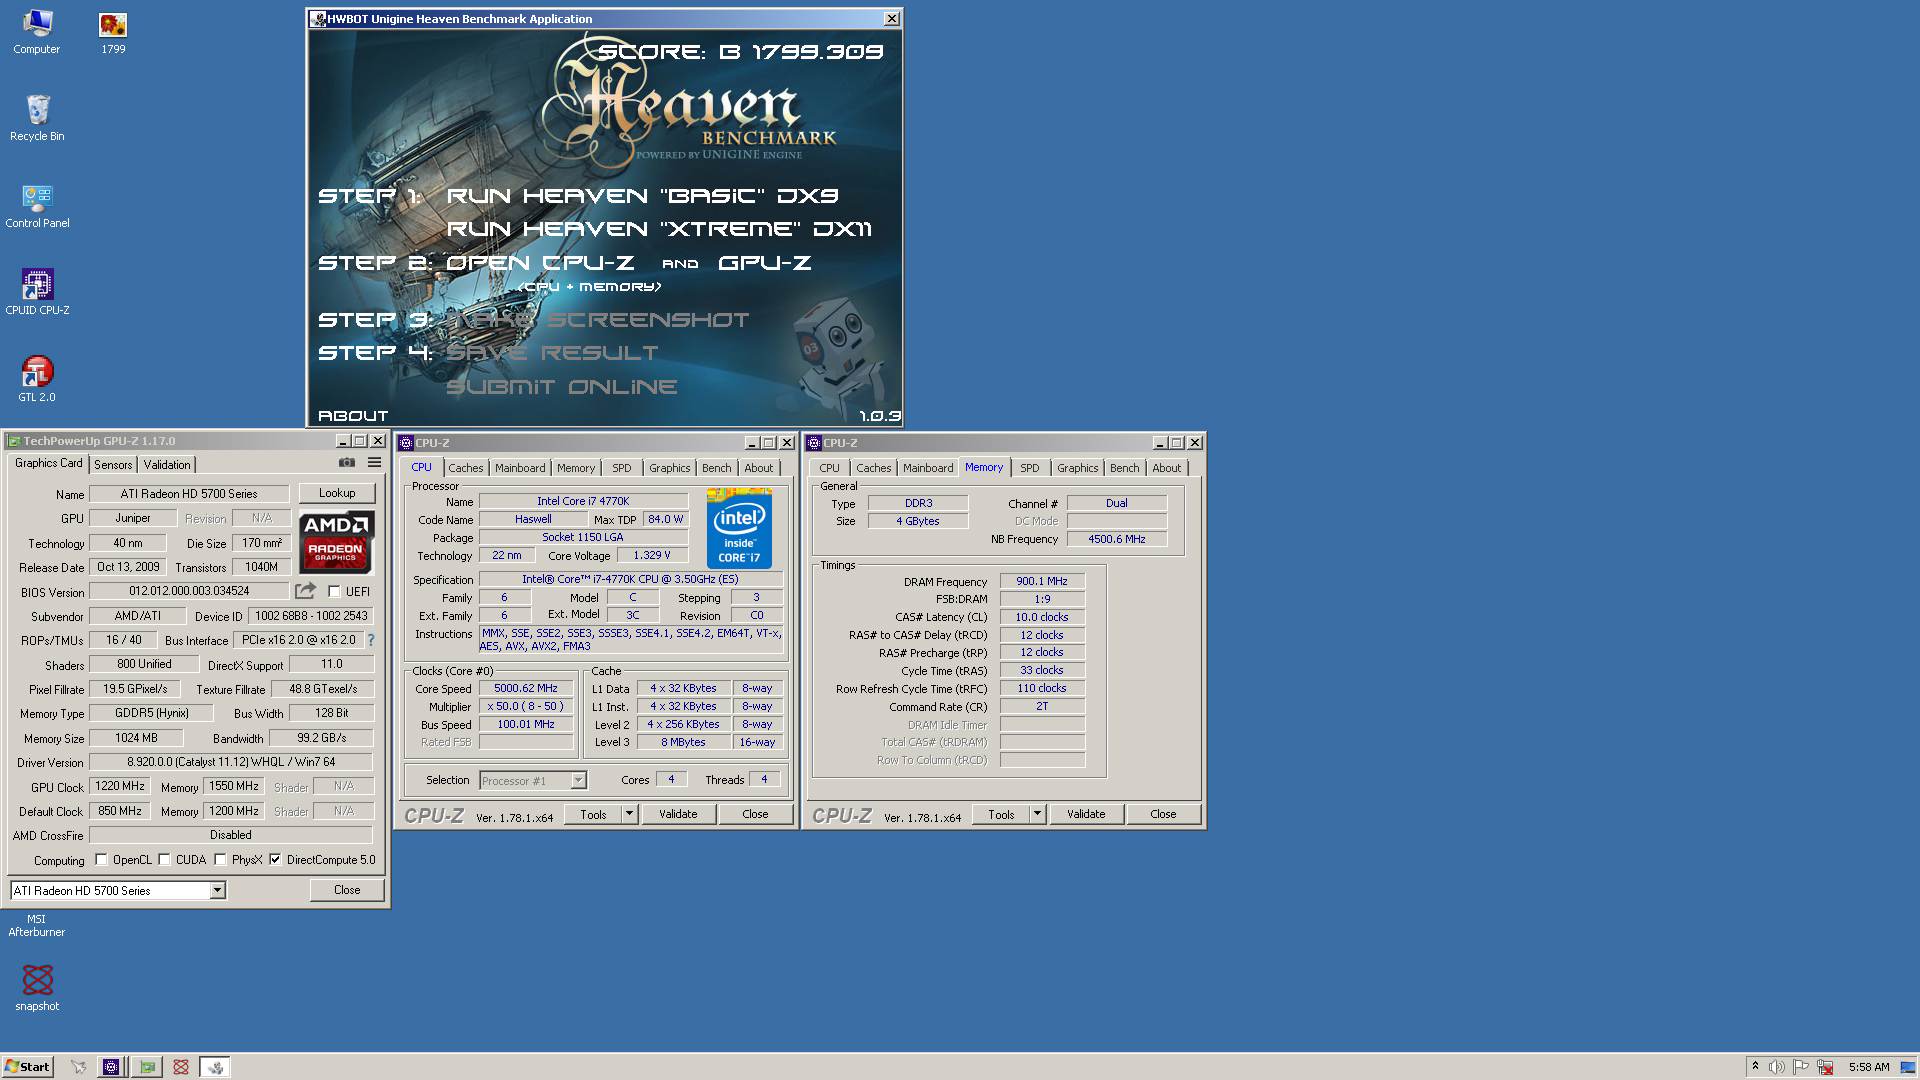
Task: Open SPD tab in left CPU-Z window
Action: [x=622, y=468]
